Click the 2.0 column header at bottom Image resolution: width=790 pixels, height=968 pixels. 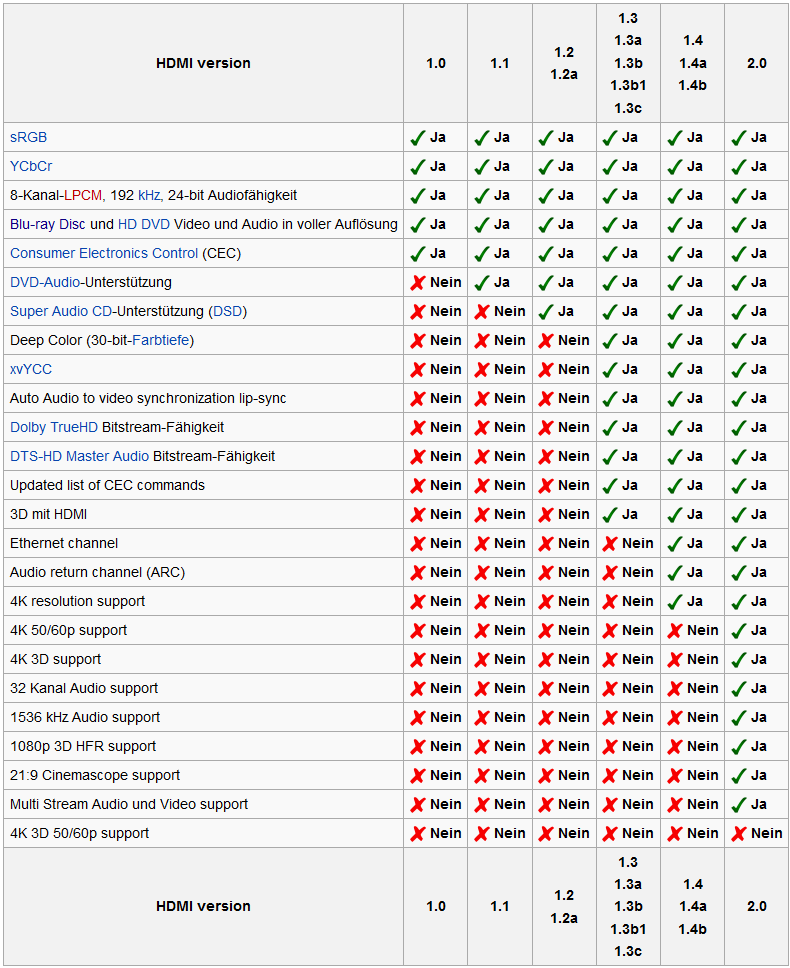756,906
